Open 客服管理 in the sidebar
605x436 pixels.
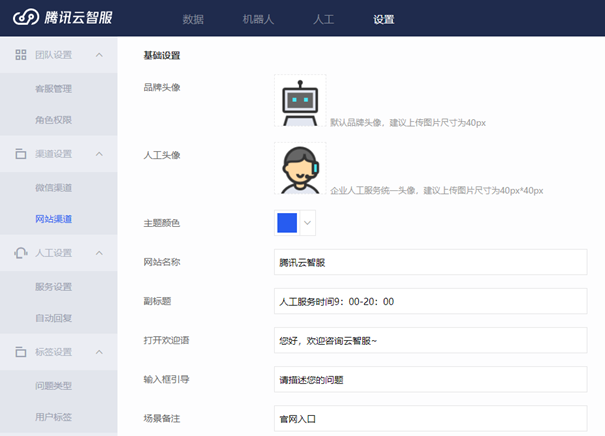(x=54, y=89)
